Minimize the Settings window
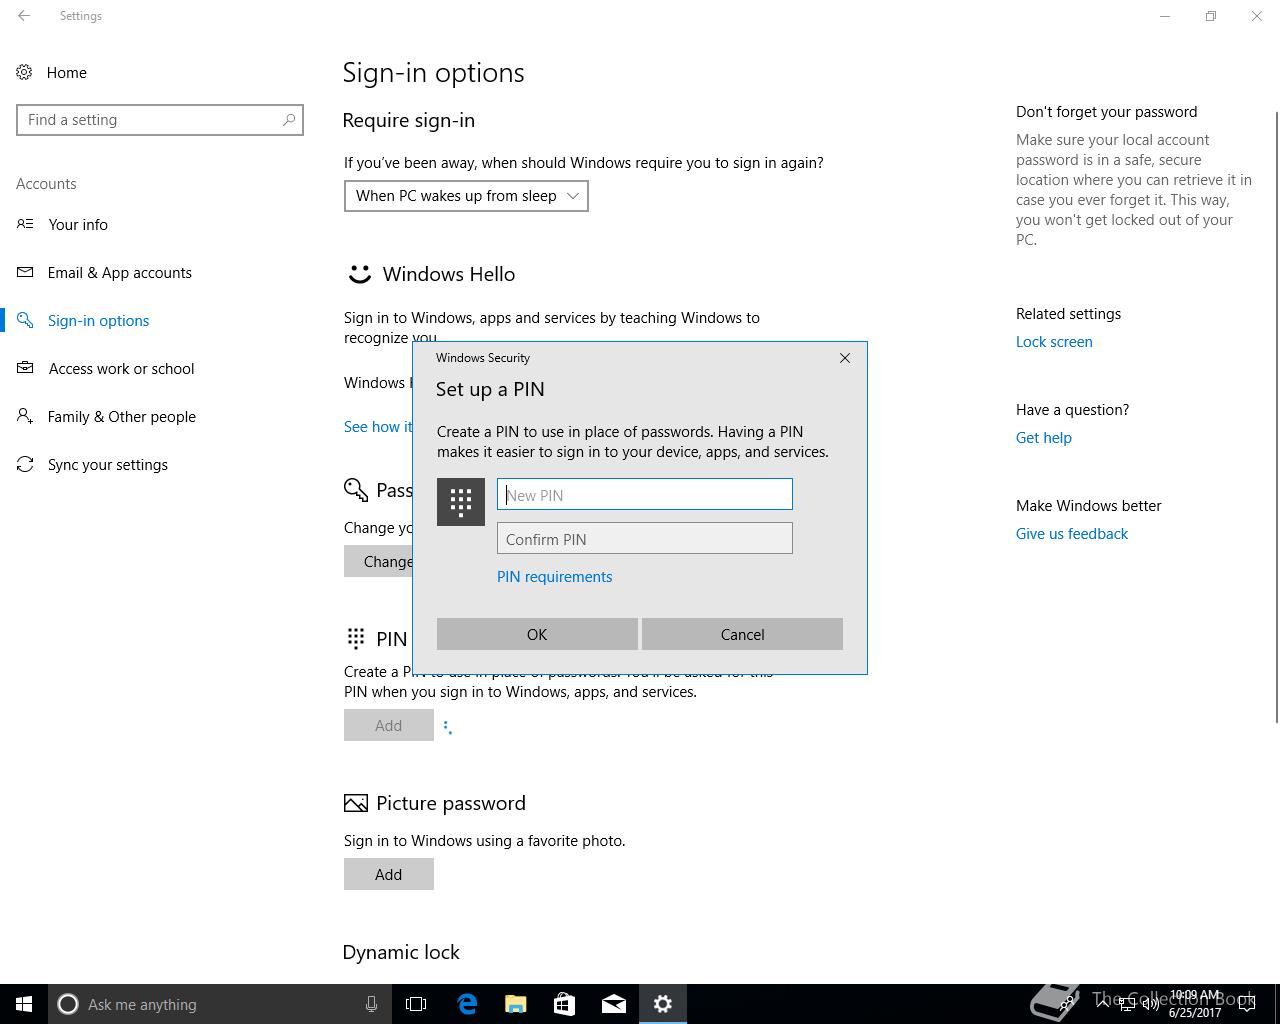This screenshot has width=1280, height=1024. click(1165, 16)
